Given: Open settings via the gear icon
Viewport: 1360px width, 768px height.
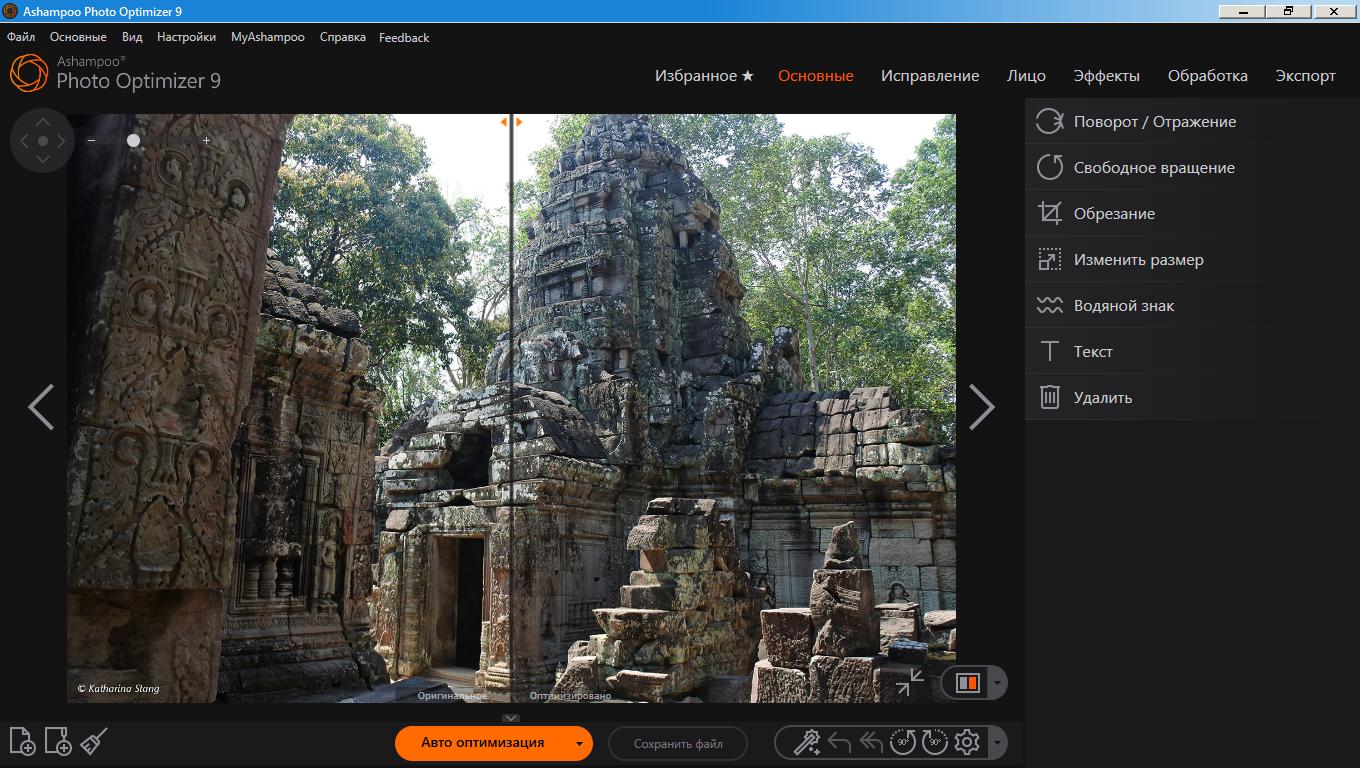Looking at the screenshot, I should click(966, 742).
